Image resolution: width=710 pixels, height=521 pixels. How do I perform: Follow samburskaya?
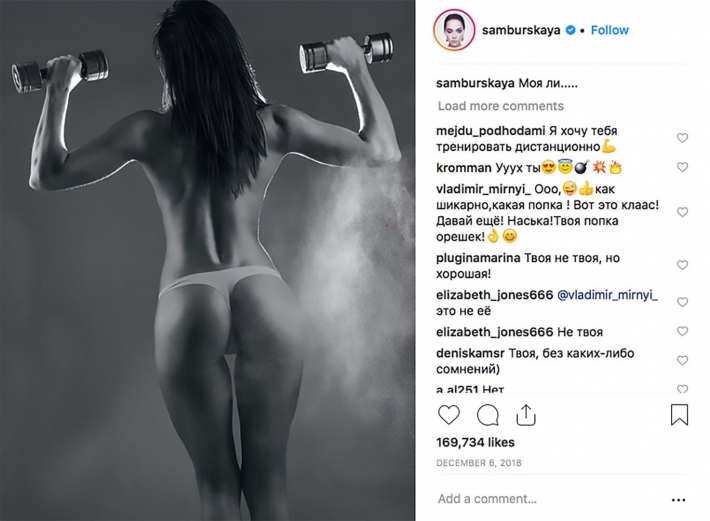point(609,30)
